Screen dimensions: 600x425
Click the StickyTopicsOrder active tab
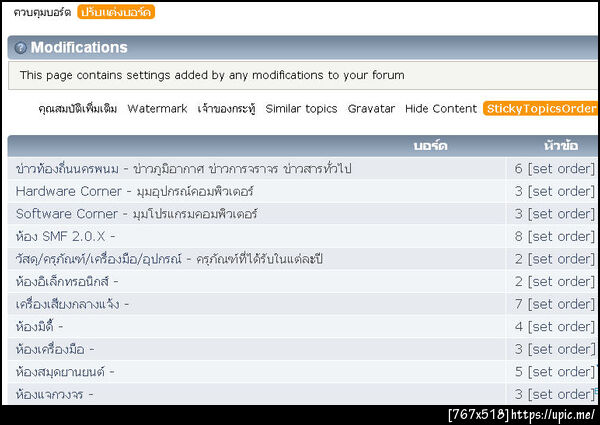point(540,109)
